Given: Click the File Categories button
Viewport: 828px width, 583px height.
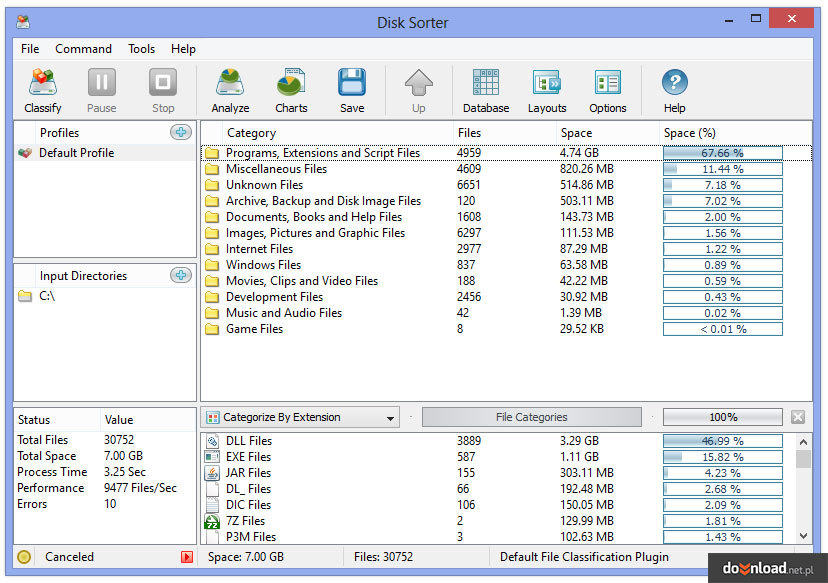Looking at the screenshot, I should pyautogui.click(x=531, y=417).
